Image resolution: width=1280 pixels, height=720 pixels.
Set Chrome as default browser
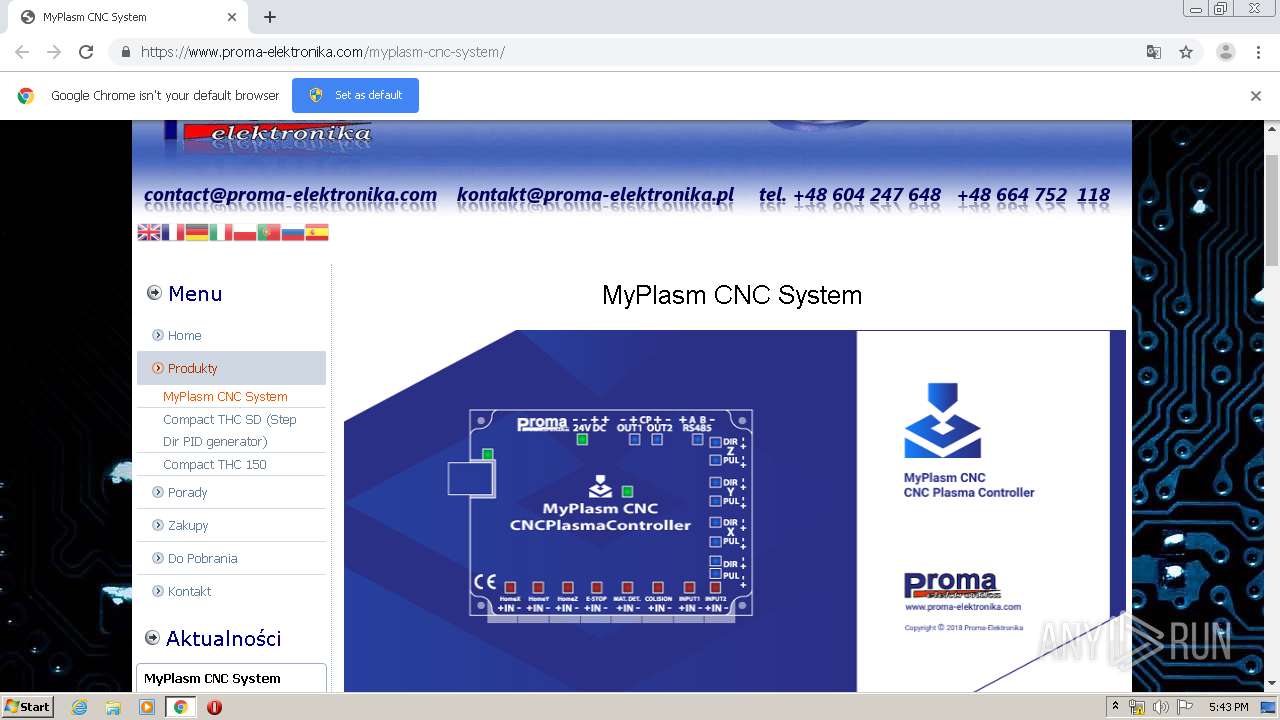355,95
